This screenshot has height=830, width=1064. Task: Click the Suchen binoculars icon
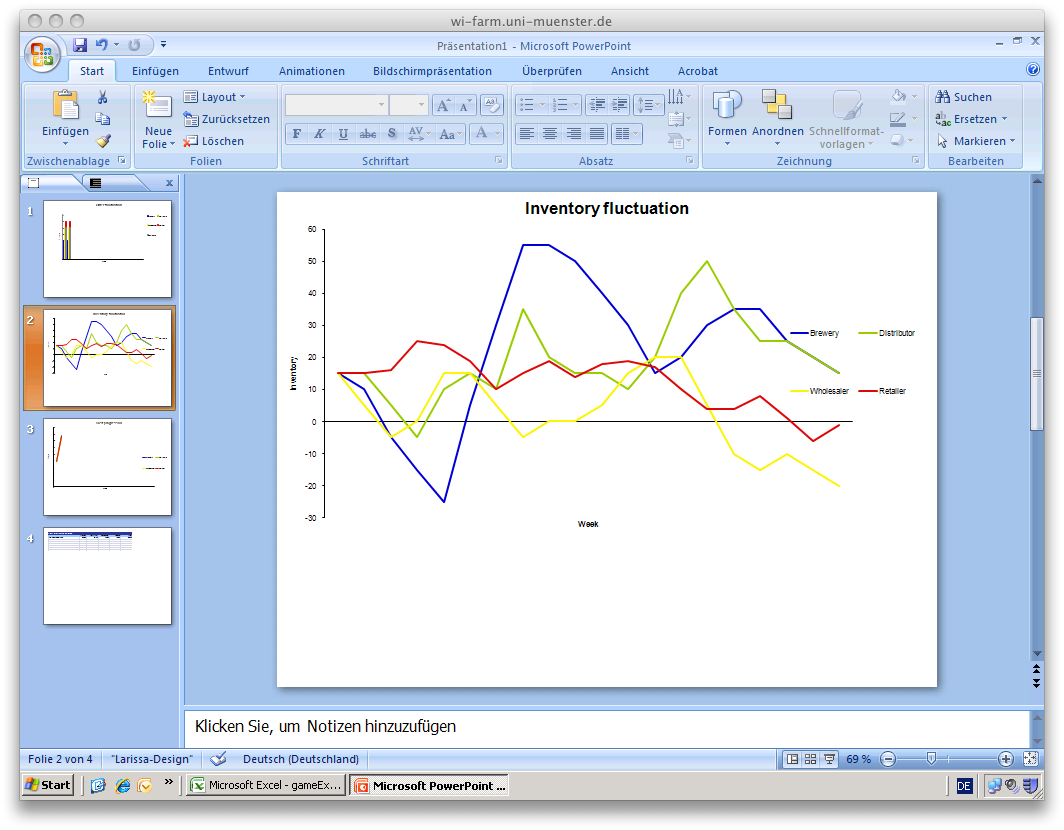click(943, 97)
